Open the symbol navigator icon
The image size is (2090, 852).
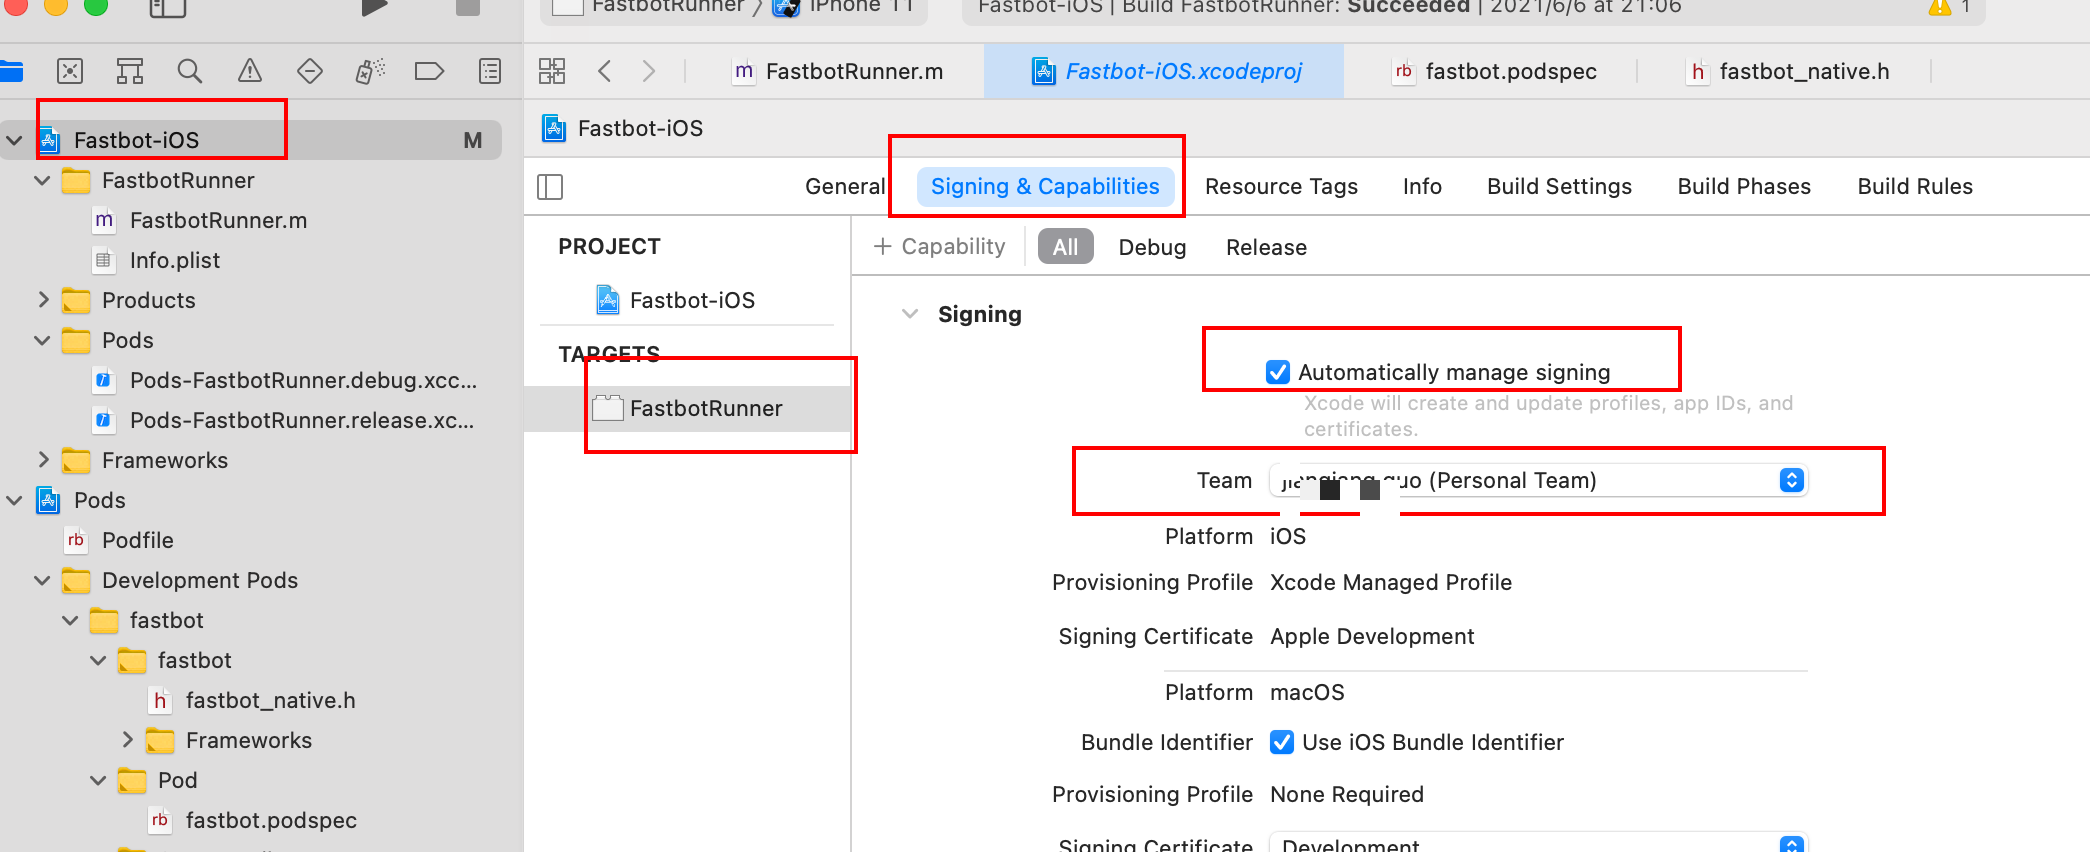pos(129,71)
